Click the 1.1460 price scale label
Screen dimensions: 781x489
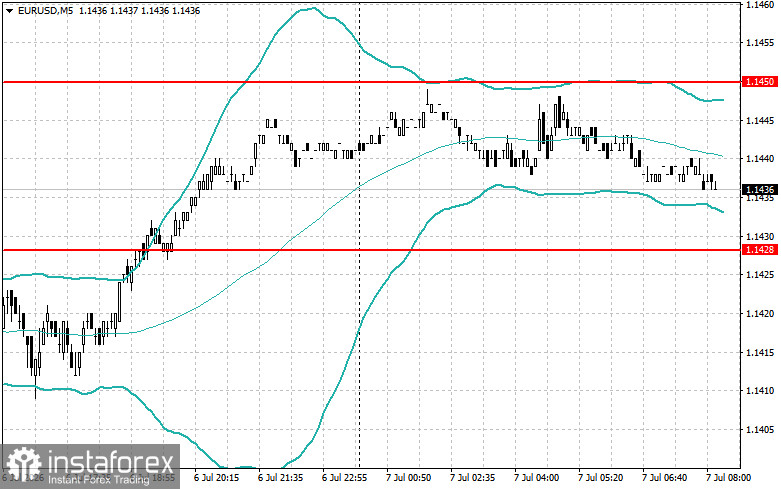point(759,4)
